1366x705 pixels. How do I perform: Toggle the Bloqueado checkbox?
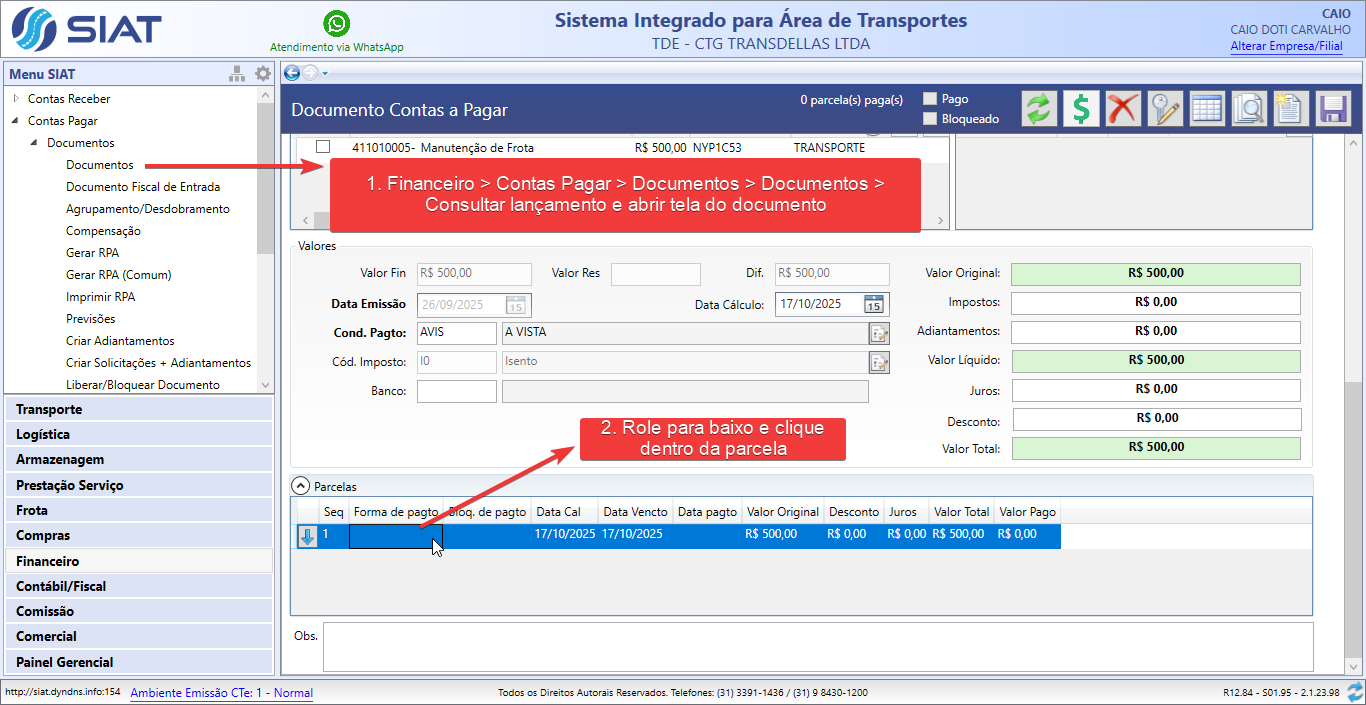click(x=930, y=119)
